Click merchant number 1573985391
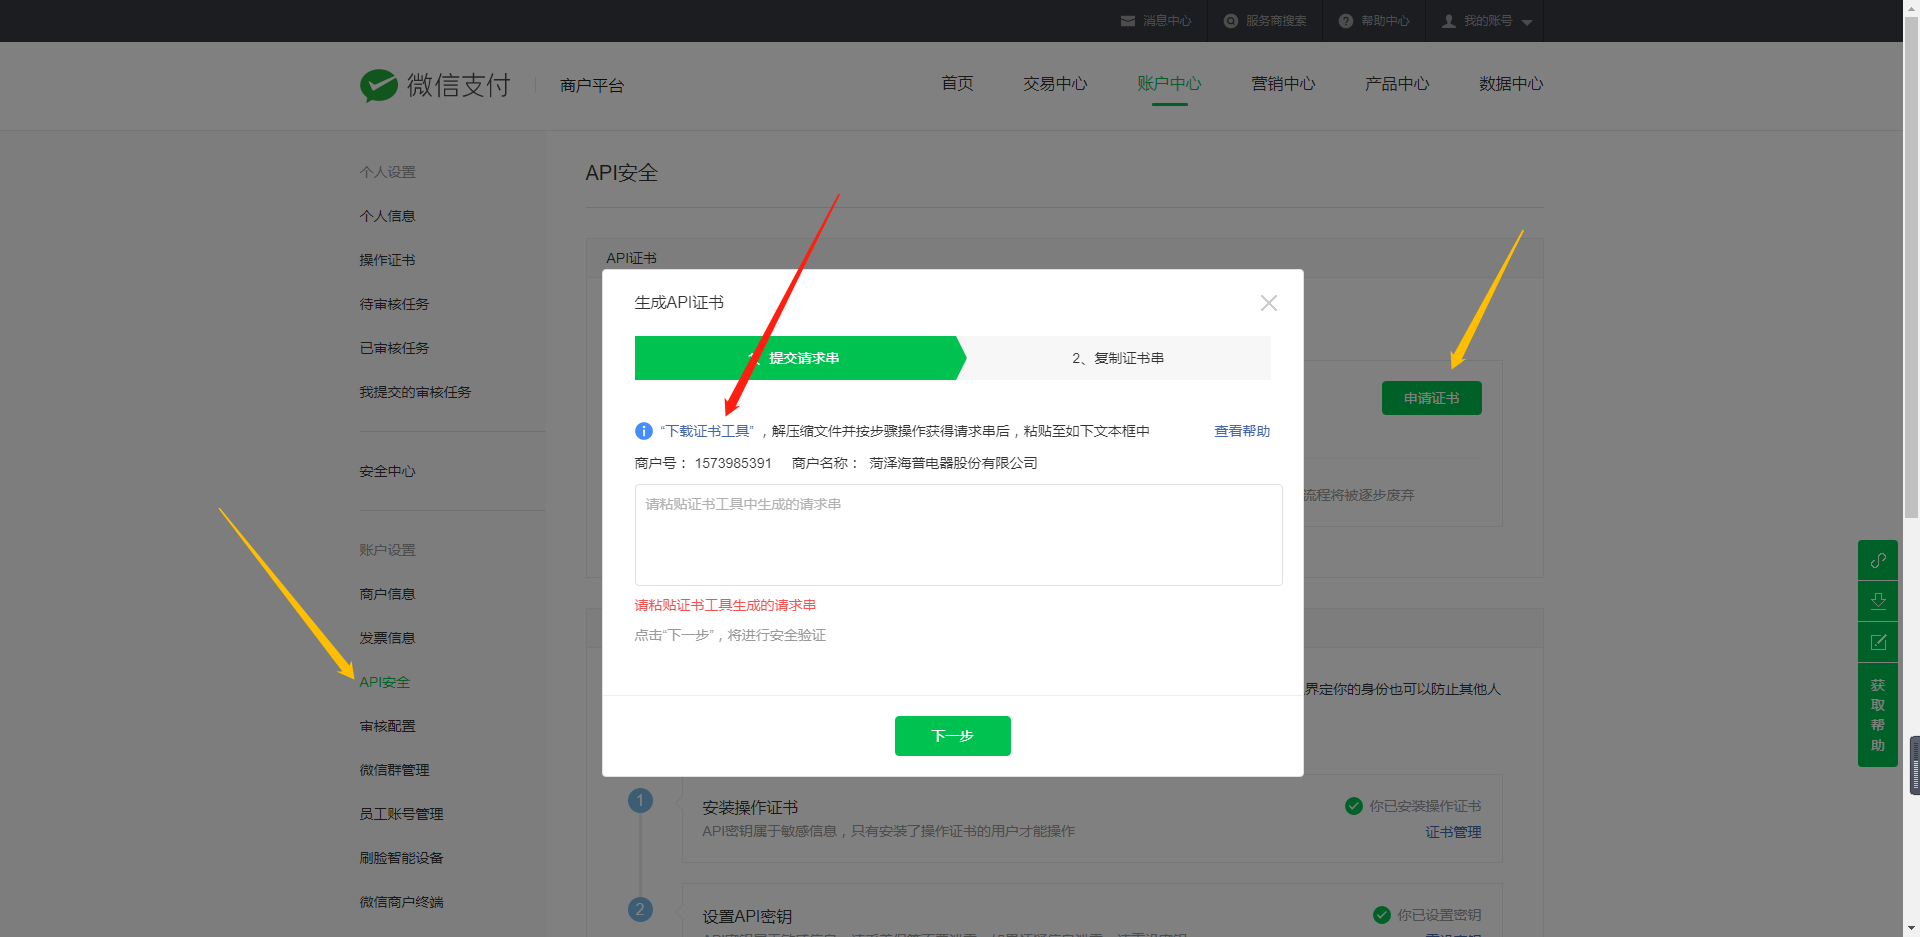Viewport: 1920px width, 937px height. click(733, 463)
